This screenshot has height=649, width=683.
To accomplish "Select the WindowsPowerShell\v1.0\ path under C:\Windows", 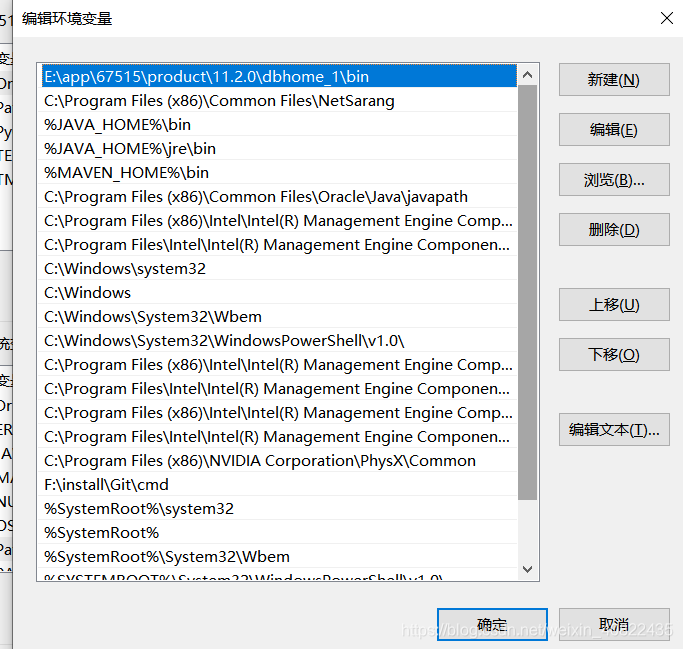I will tap(279, 341).
